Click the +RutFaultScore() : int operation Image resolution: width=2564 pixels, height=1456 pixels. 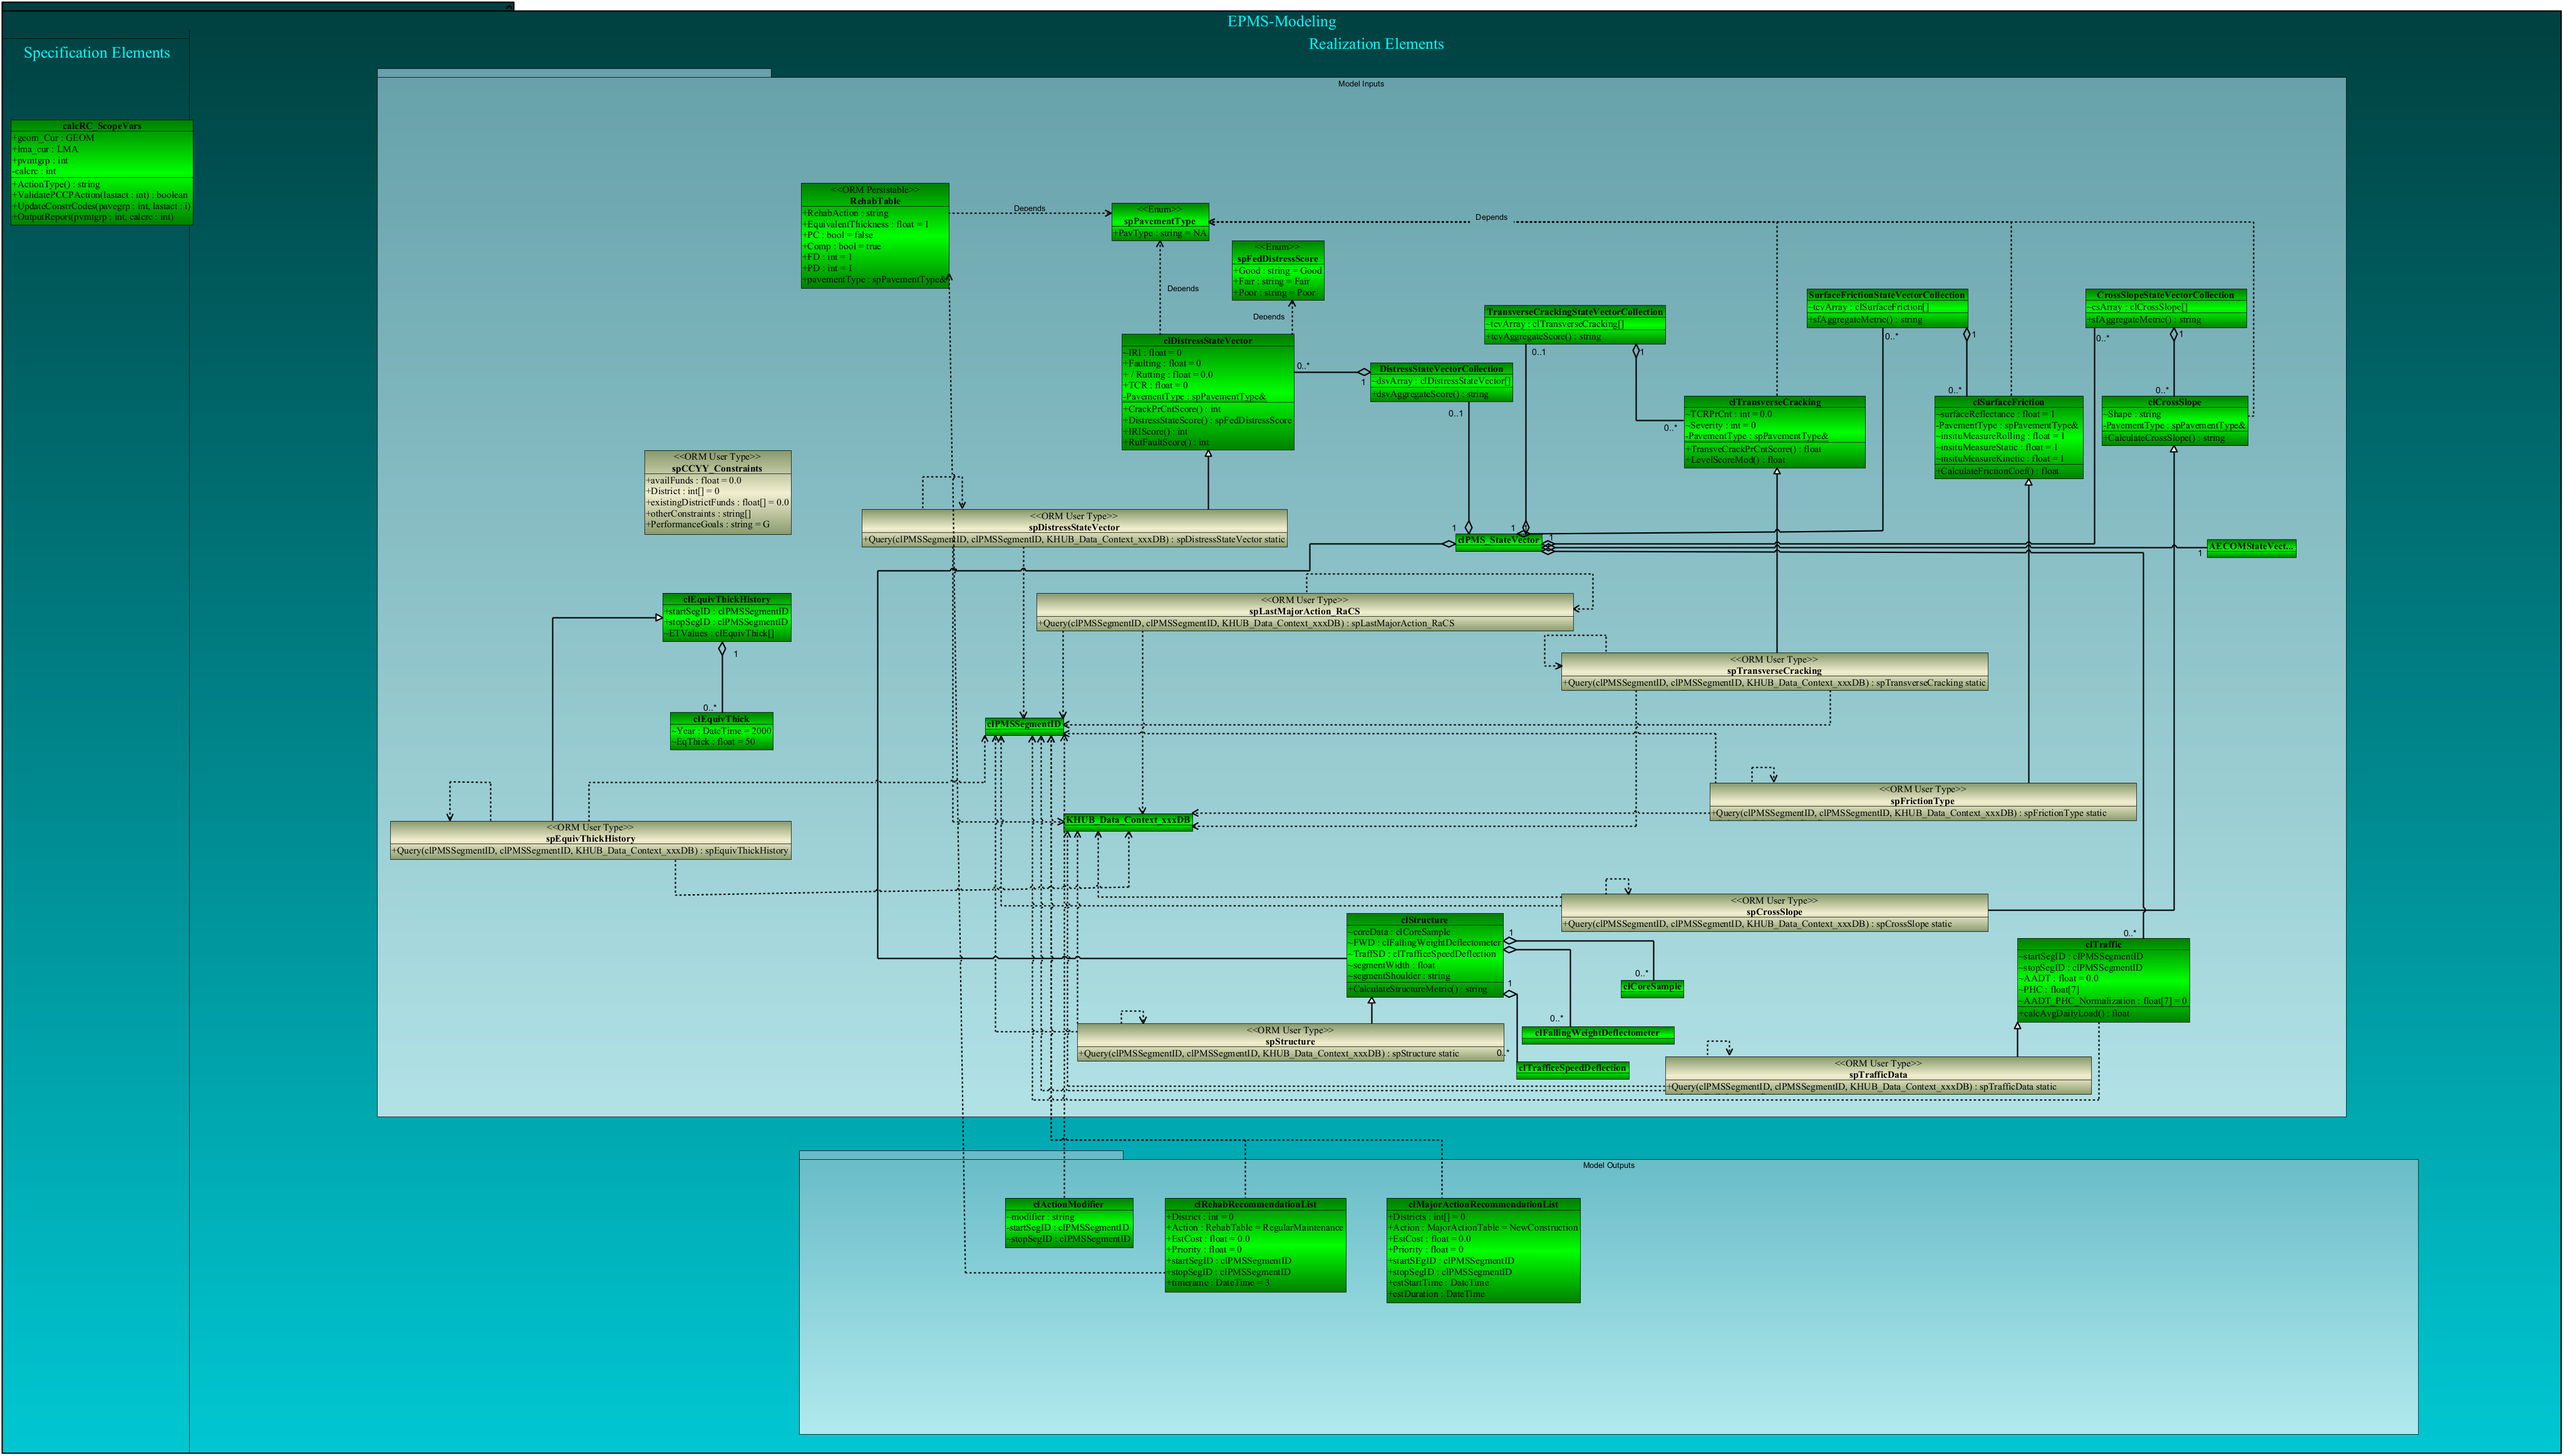coord(1167,442)
